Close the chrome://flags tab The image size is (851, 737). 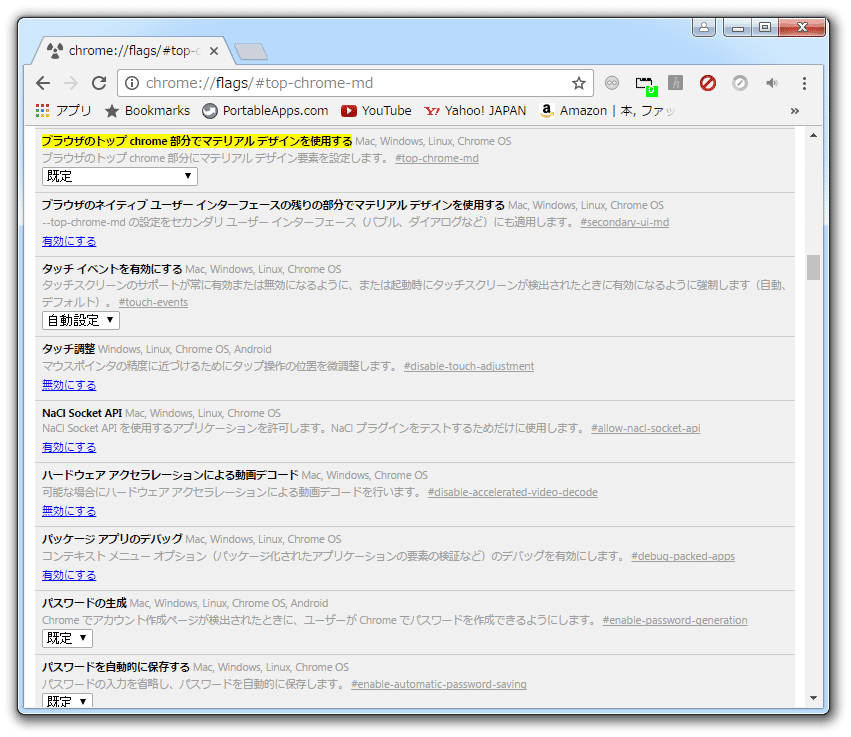tap(214, 51)
